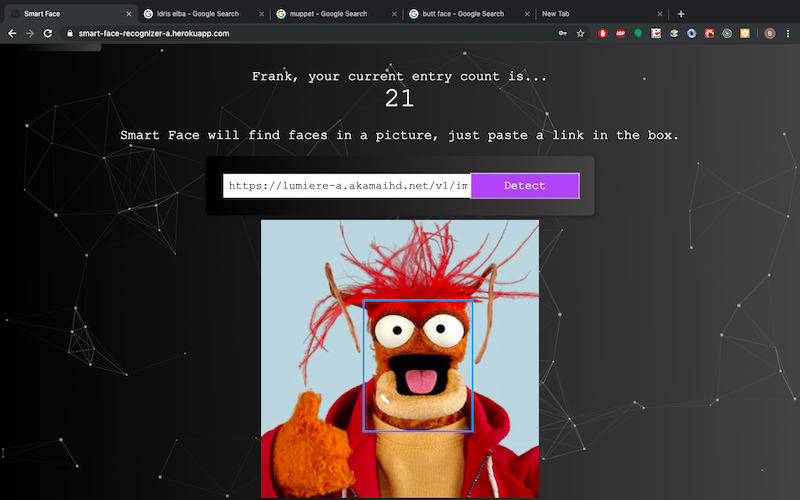This screenshot has height=500, width=800.
Task: Open the orange hexagon extension icon
Action: coord(745,34)
